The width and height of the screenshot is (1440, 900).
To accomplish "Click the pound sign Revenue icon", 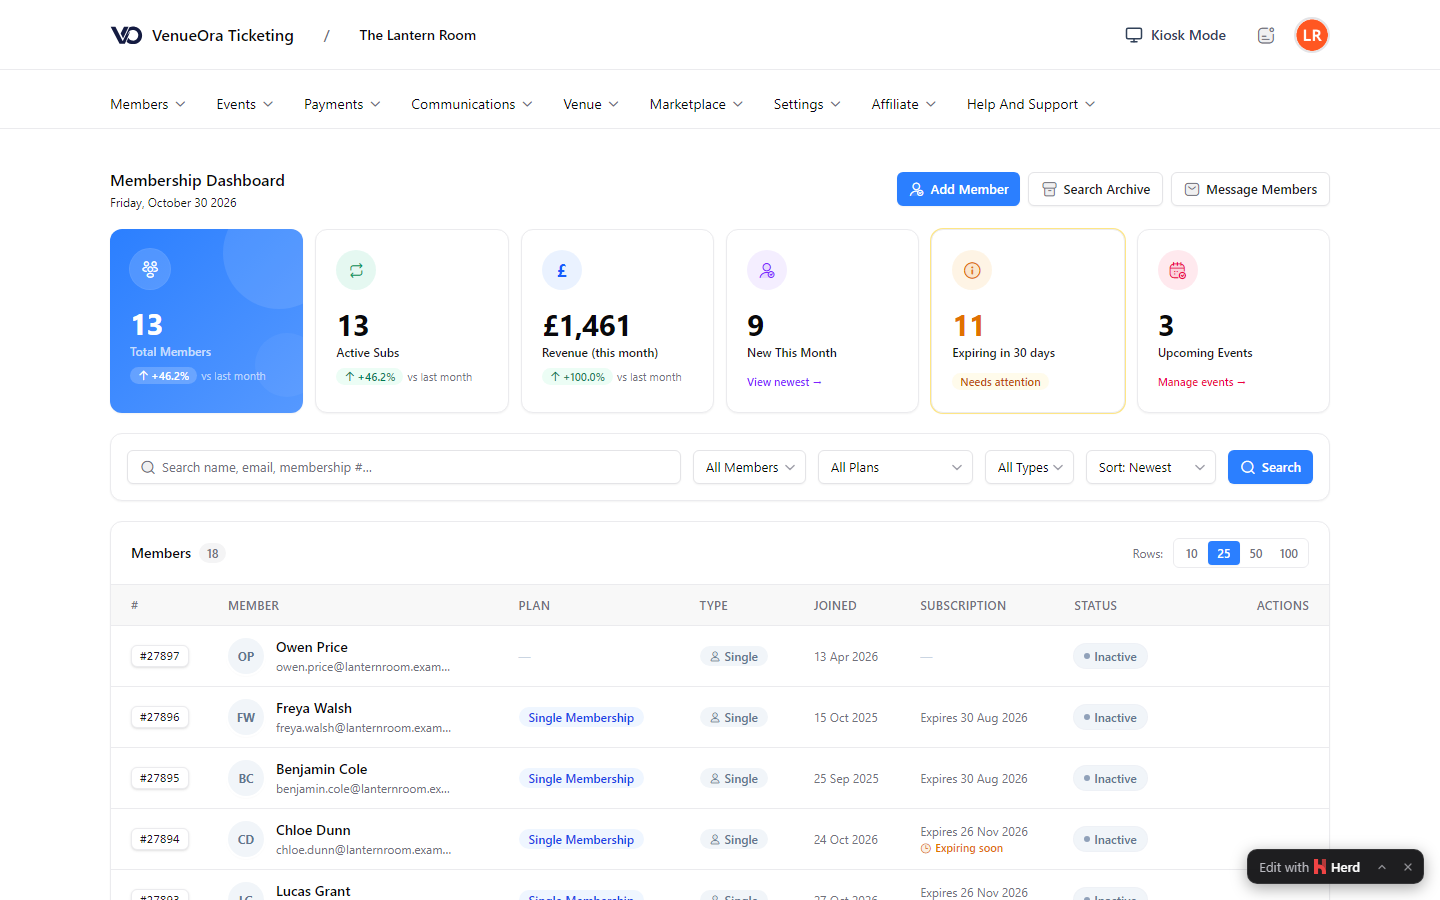I will [x=562, y=270].
